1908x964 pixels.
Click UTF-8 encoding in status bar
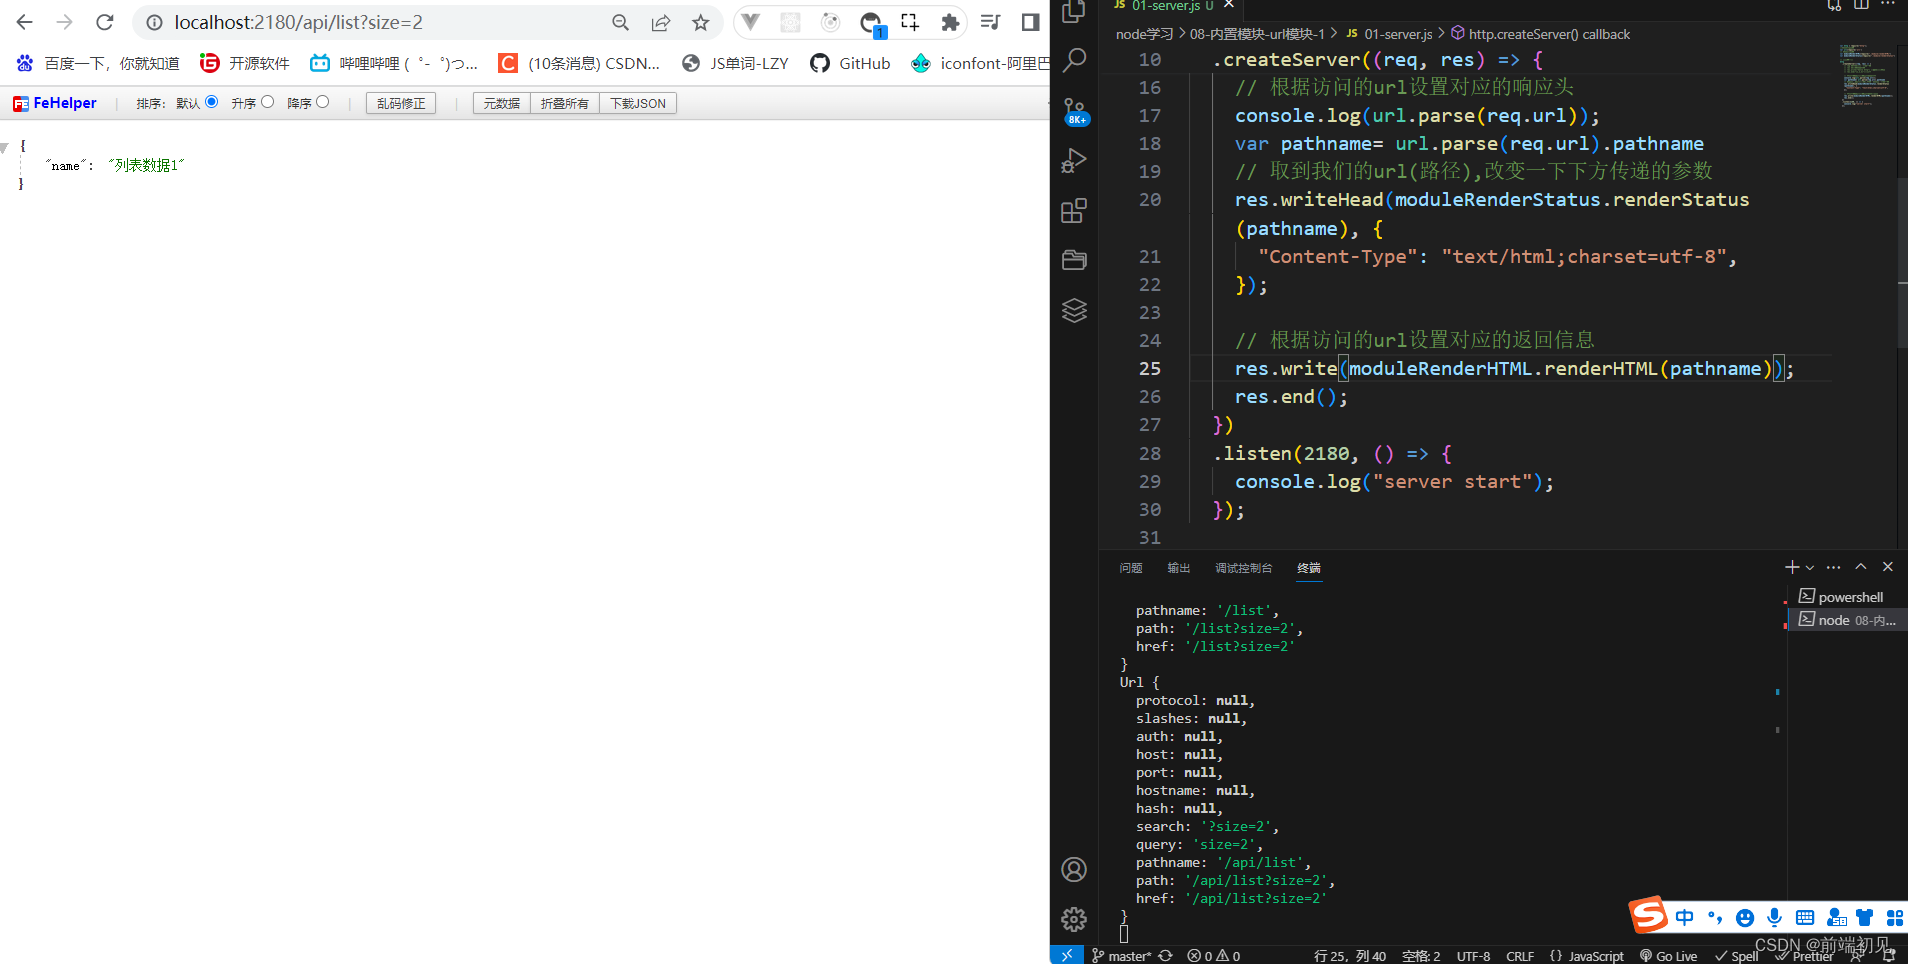1473,956
